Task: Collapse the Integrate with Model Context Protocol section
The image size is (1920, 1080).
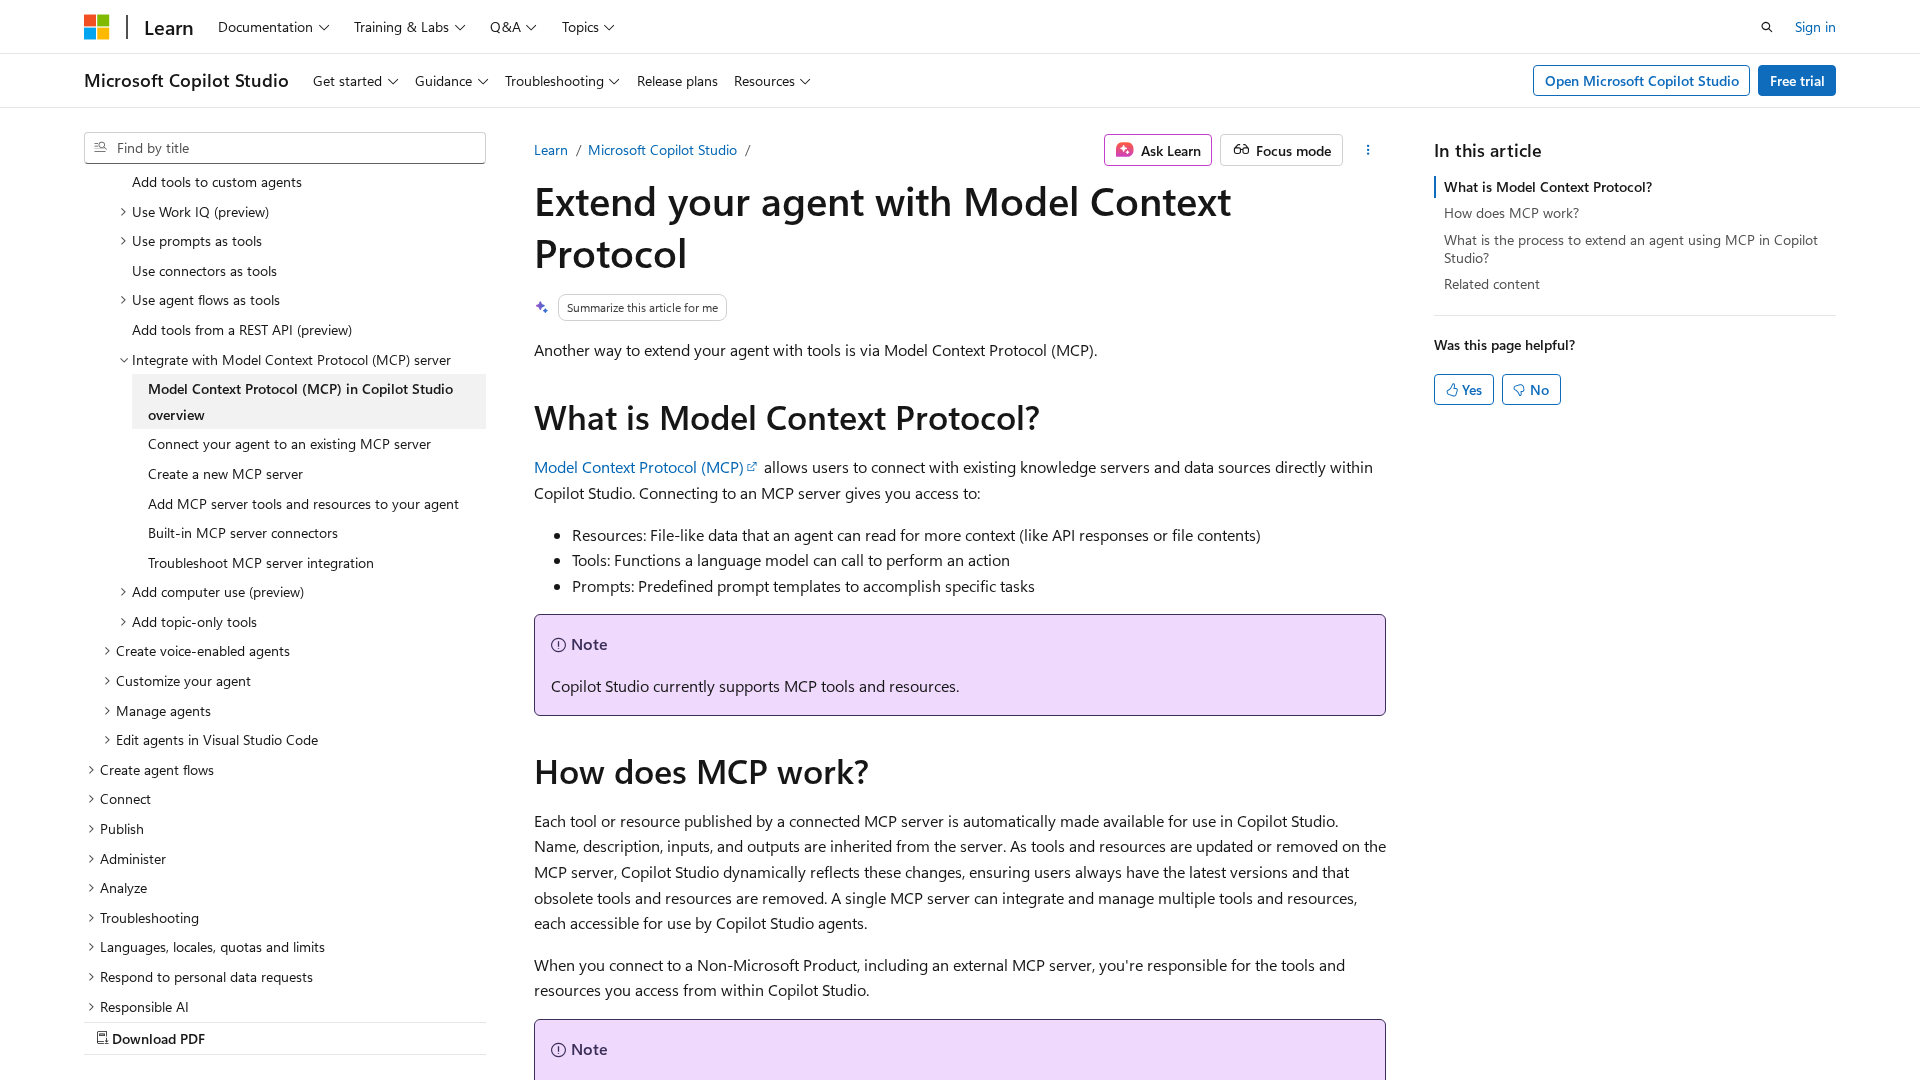Action: pyautogui.click(x=124, y=360)
